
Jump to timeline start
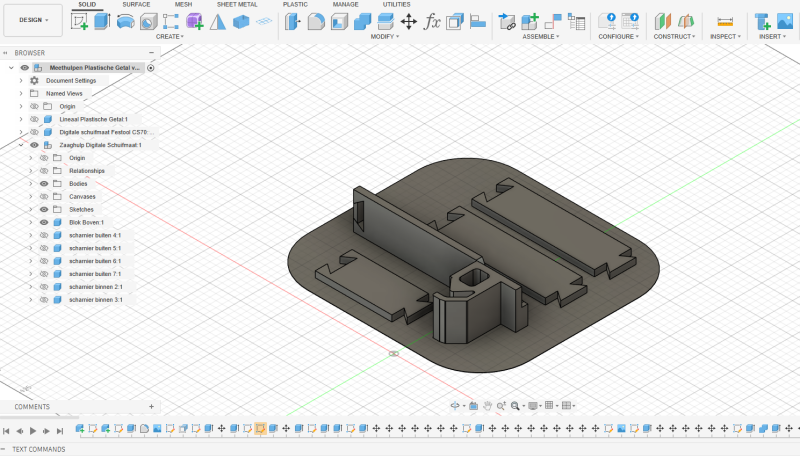pos(6,431)
